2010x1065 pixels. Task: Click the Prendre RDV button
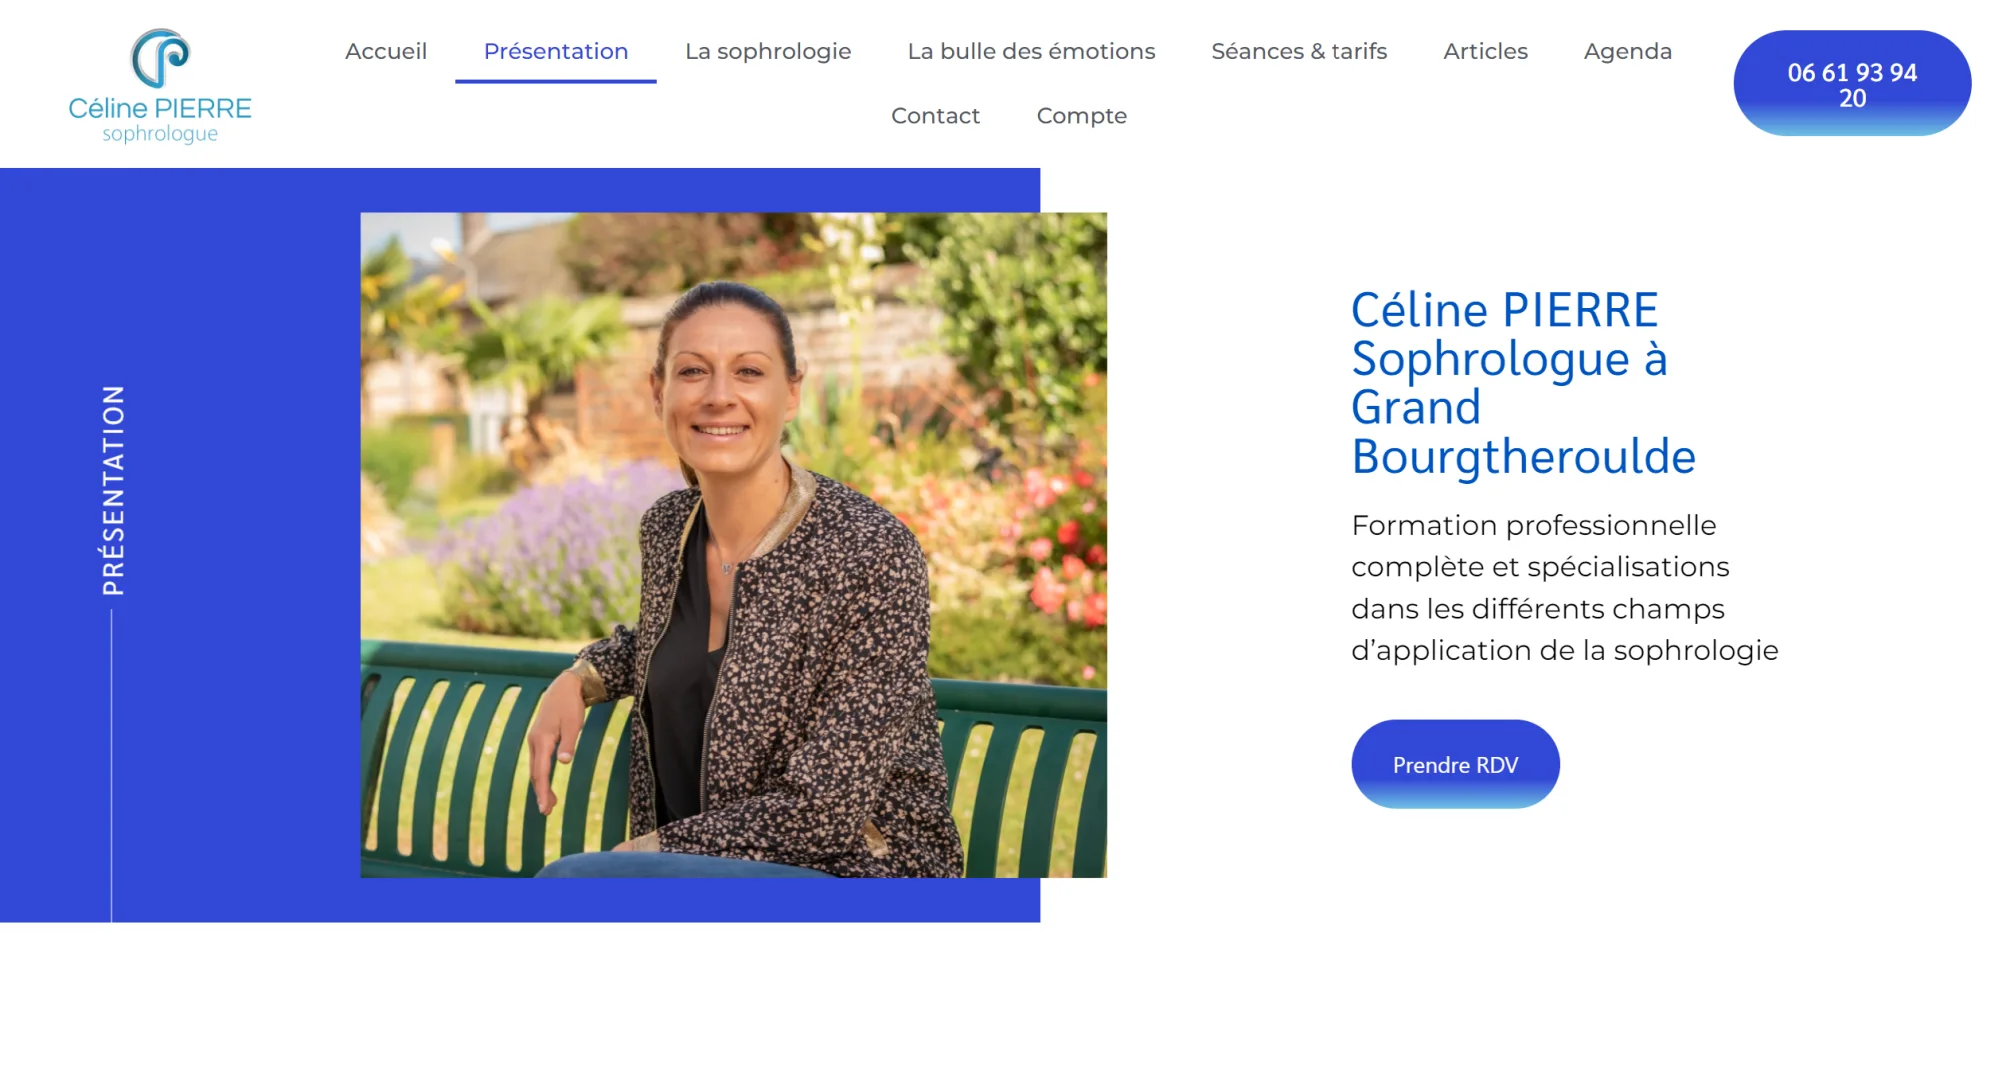[x=1455, y=764]
